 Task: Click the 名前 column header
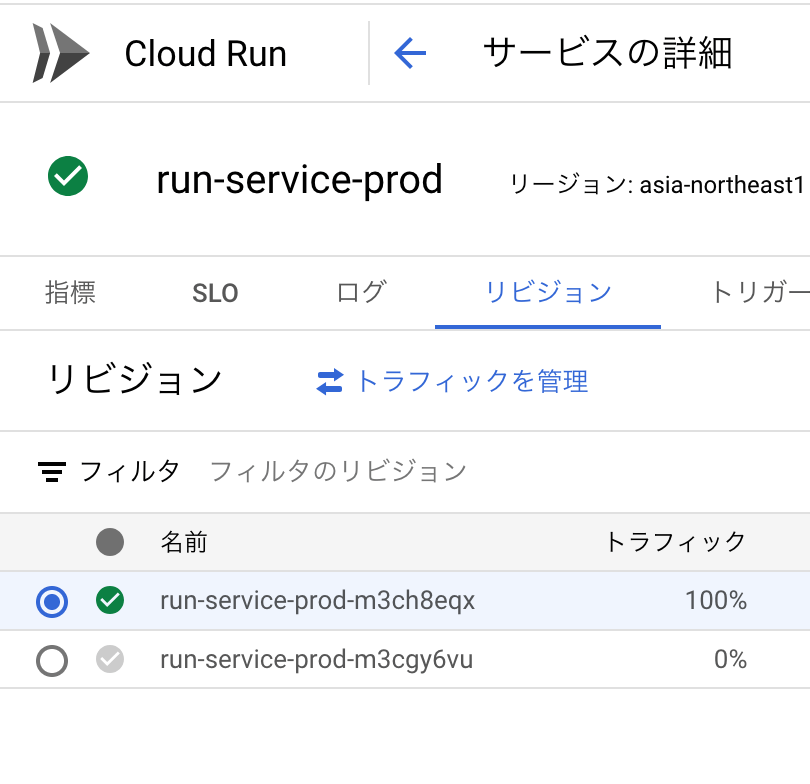point(184,542)
